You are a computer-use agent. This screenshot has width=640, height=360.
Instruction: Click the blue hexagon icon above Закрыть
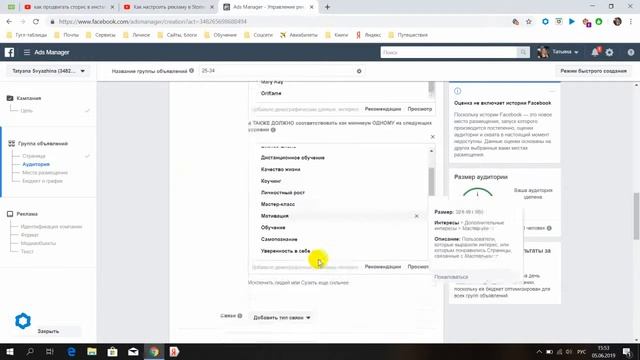[x=23, y=321]
